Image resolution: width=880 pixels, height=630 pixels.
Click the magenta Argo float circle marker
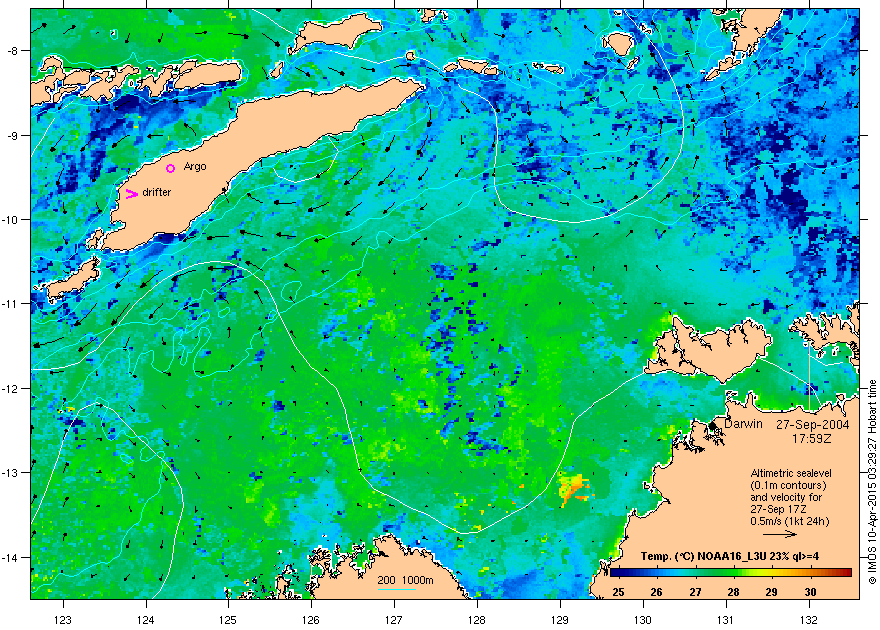point(171,168)
